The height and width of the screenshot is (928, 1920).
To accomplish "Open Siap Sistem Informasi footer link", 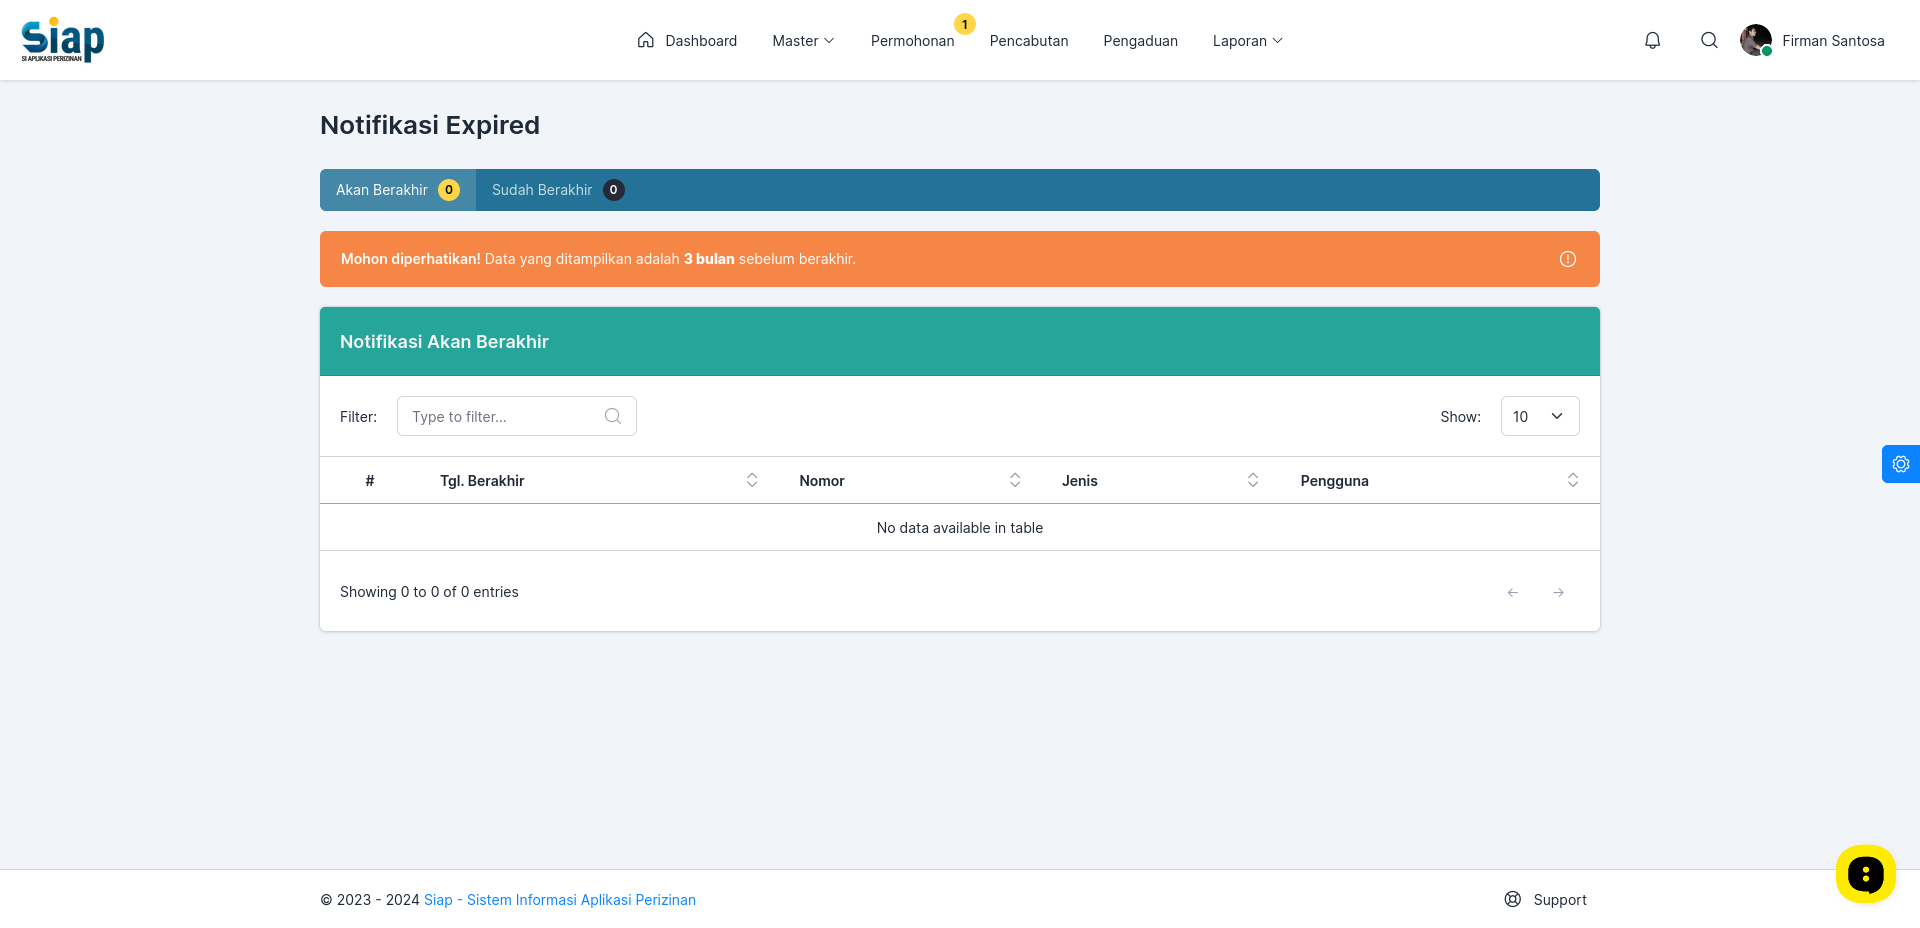I will point(560,900).
